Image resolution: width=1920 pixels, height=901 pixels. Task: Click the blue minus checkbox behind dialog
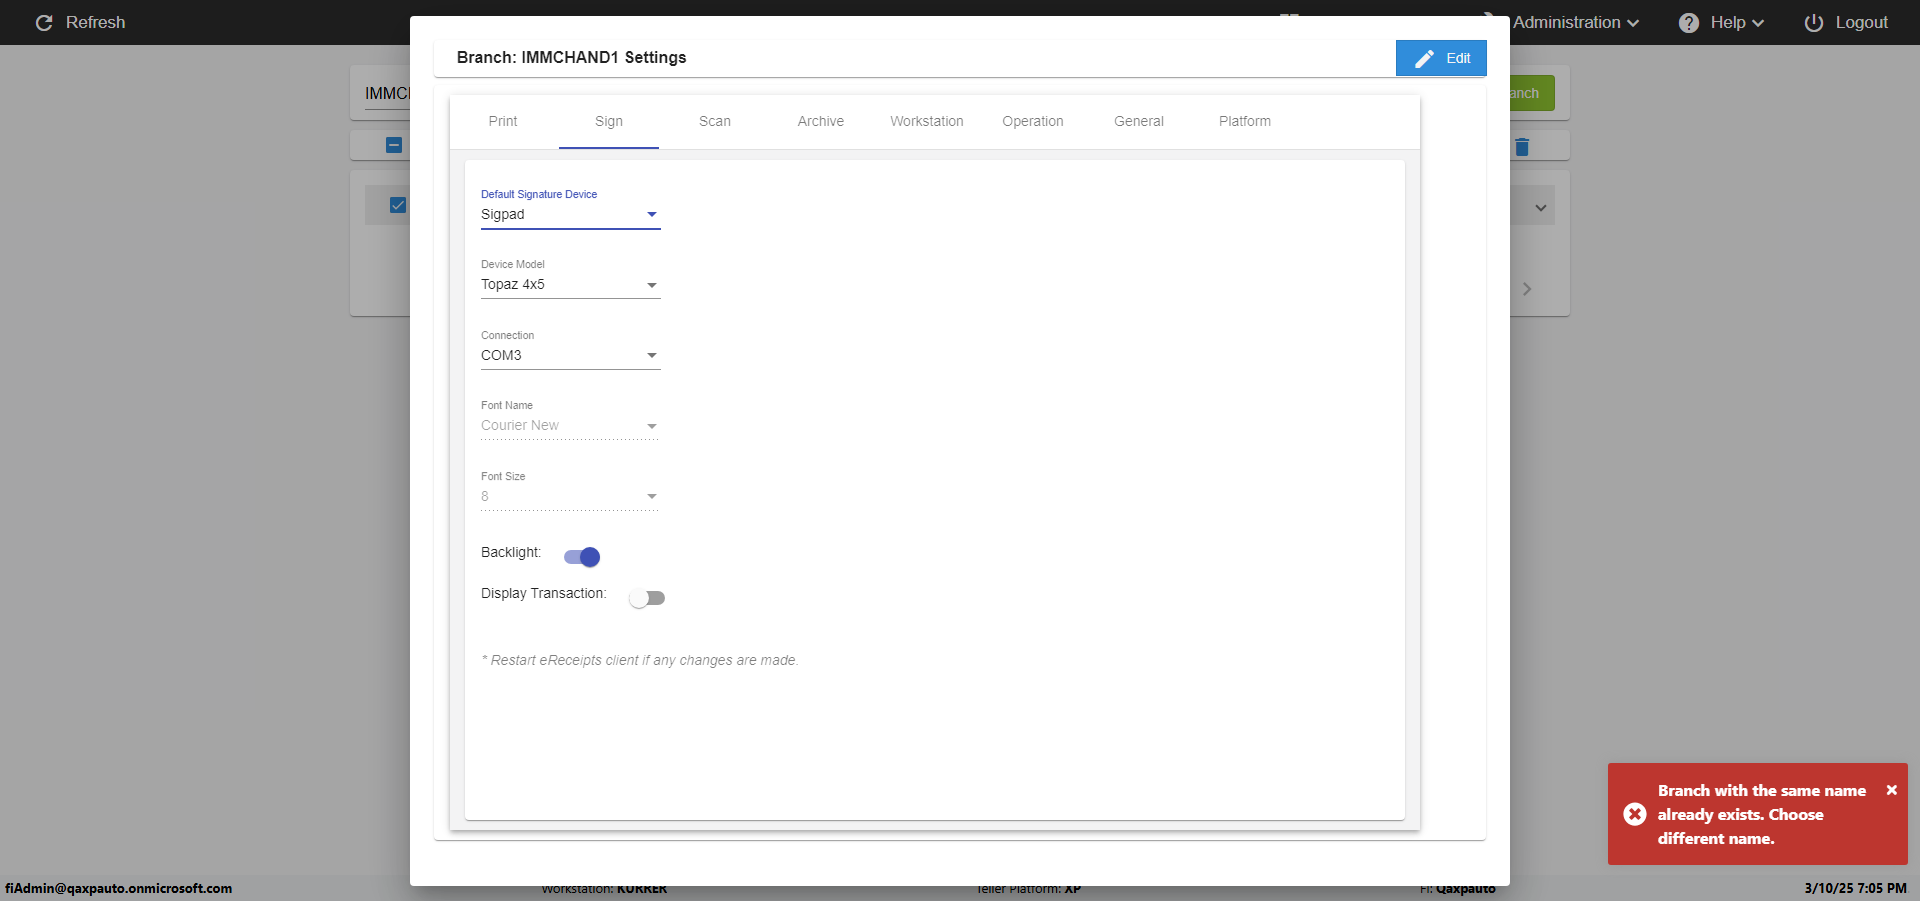pyautogui.click(x=394, y=145)
